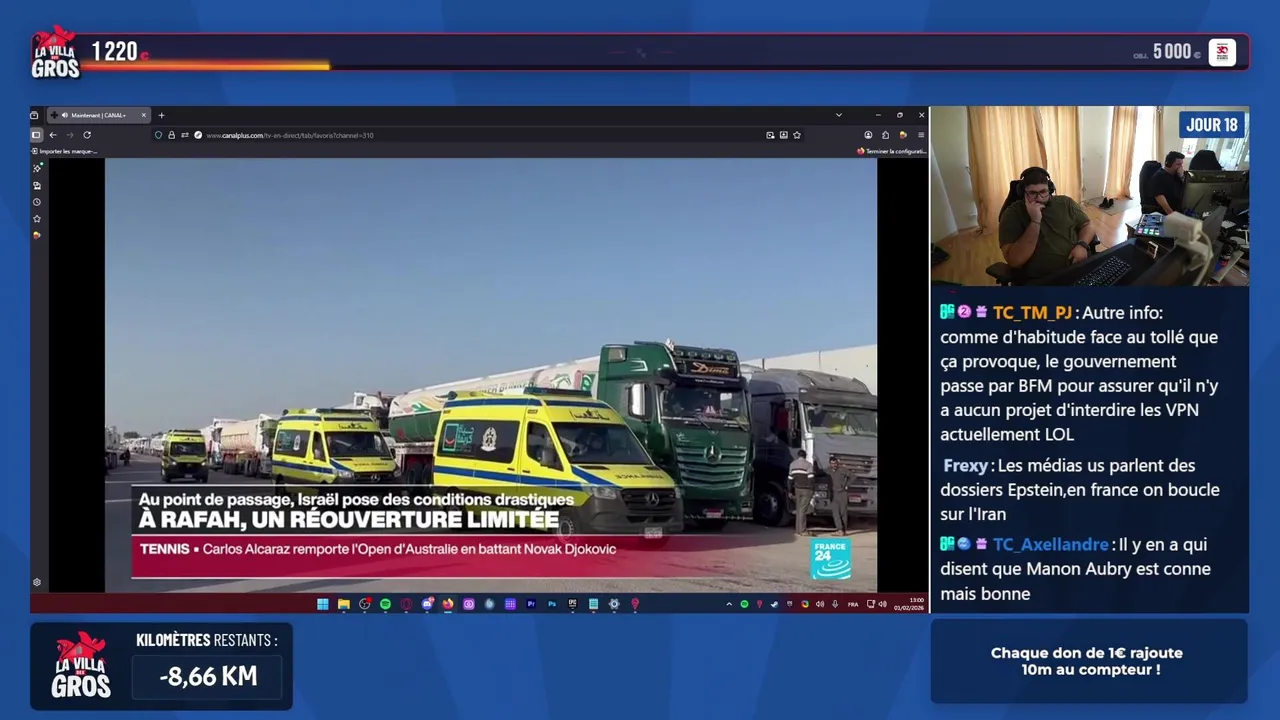Select the Maintenant | CANAL+ tab

pyautogui.click(x=97, y=115)
